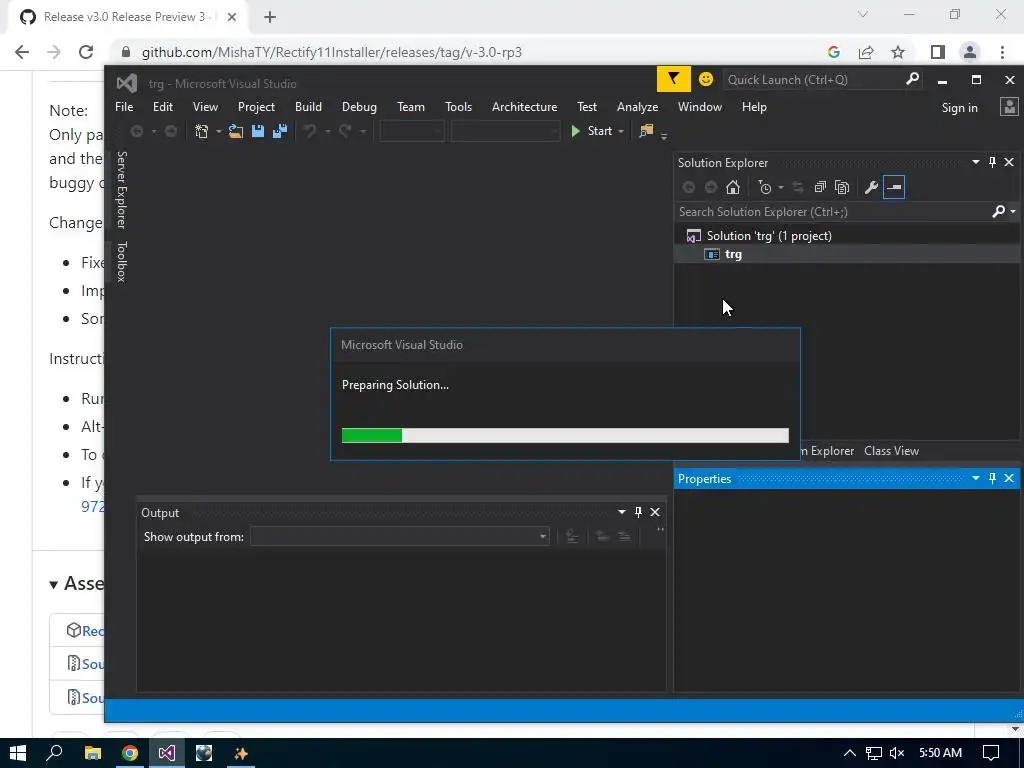Open Solution Explorer window options arrow

point(976,162)
